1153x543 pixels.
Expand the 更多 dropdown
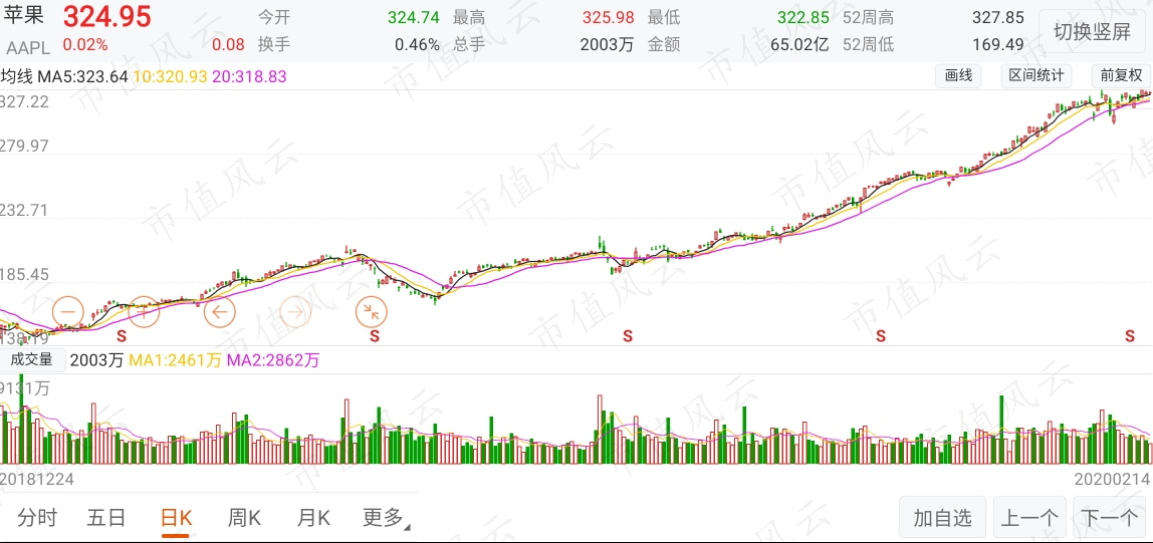point(386,518)
